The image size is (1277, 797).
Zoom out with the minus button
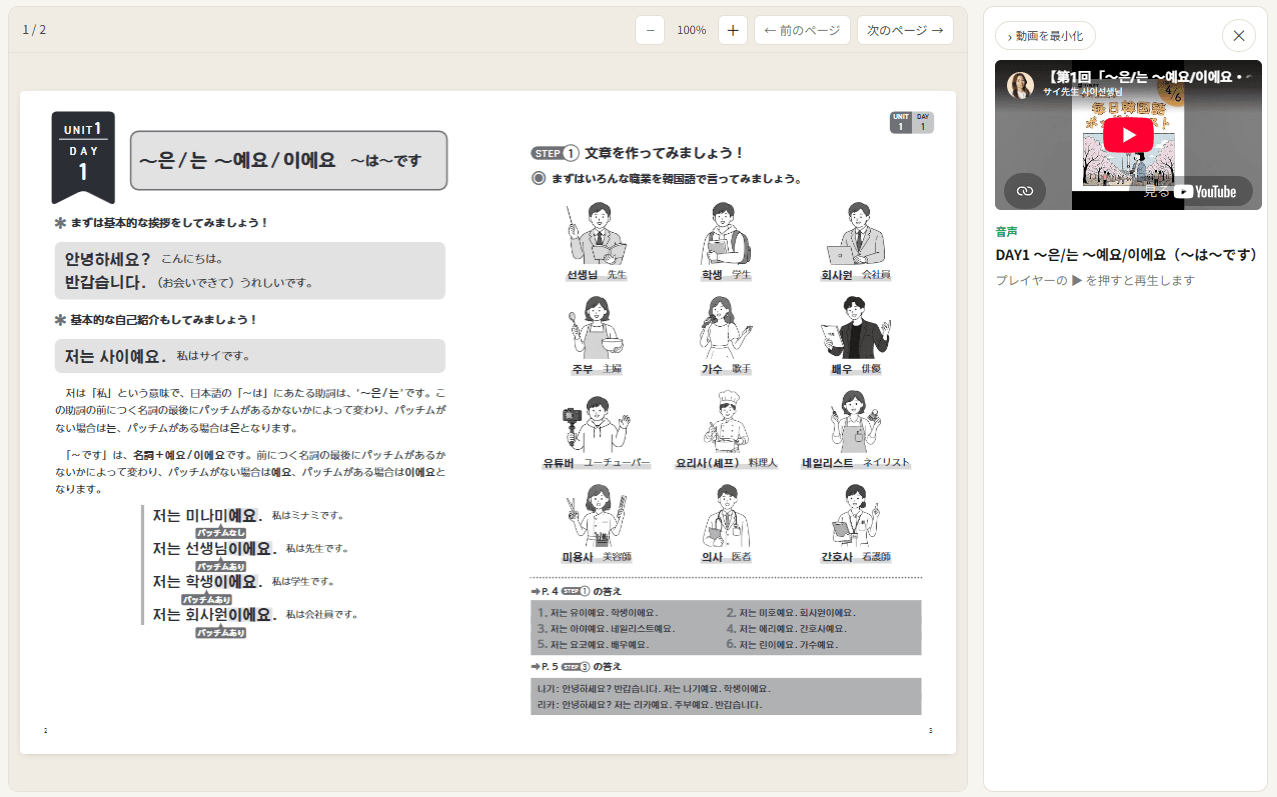650,30
